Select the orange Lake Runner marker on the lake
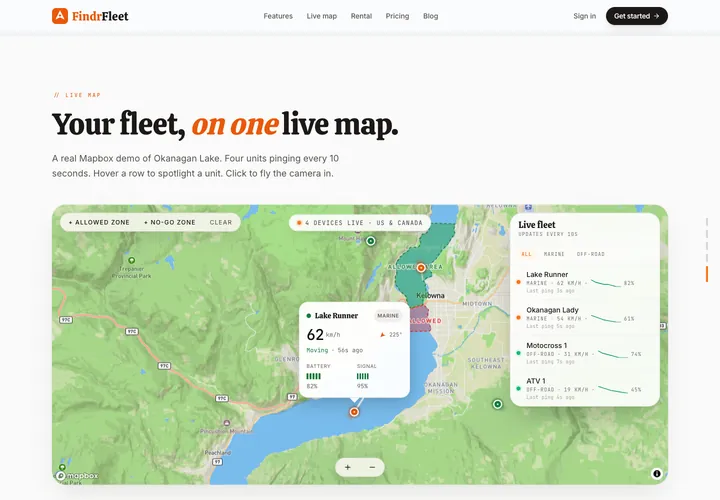 pos(354,412)
